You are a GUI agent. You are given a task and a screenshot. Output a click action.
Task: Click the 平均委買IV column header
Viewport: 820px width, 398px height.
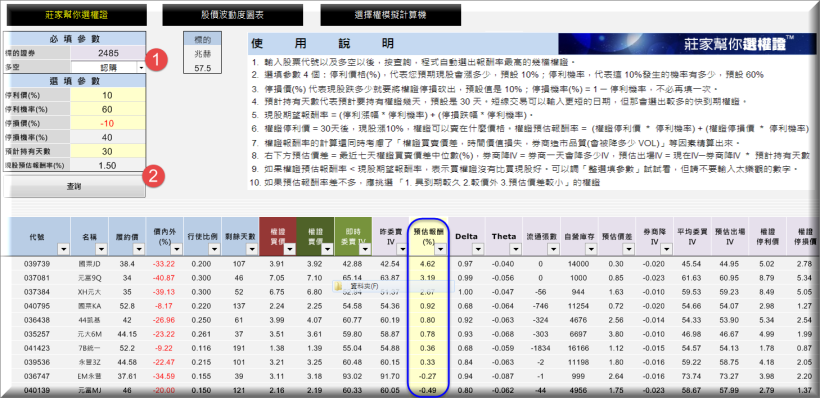[692, 236]
